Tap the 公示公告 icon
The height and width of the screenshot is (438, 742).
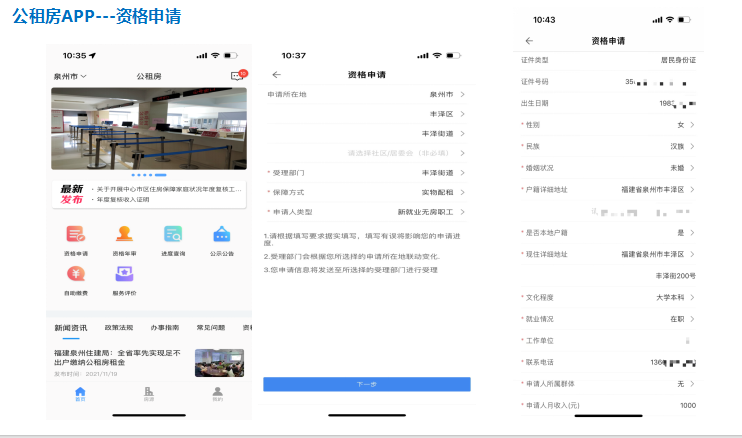pyautogui.click(x=222, y=236)
